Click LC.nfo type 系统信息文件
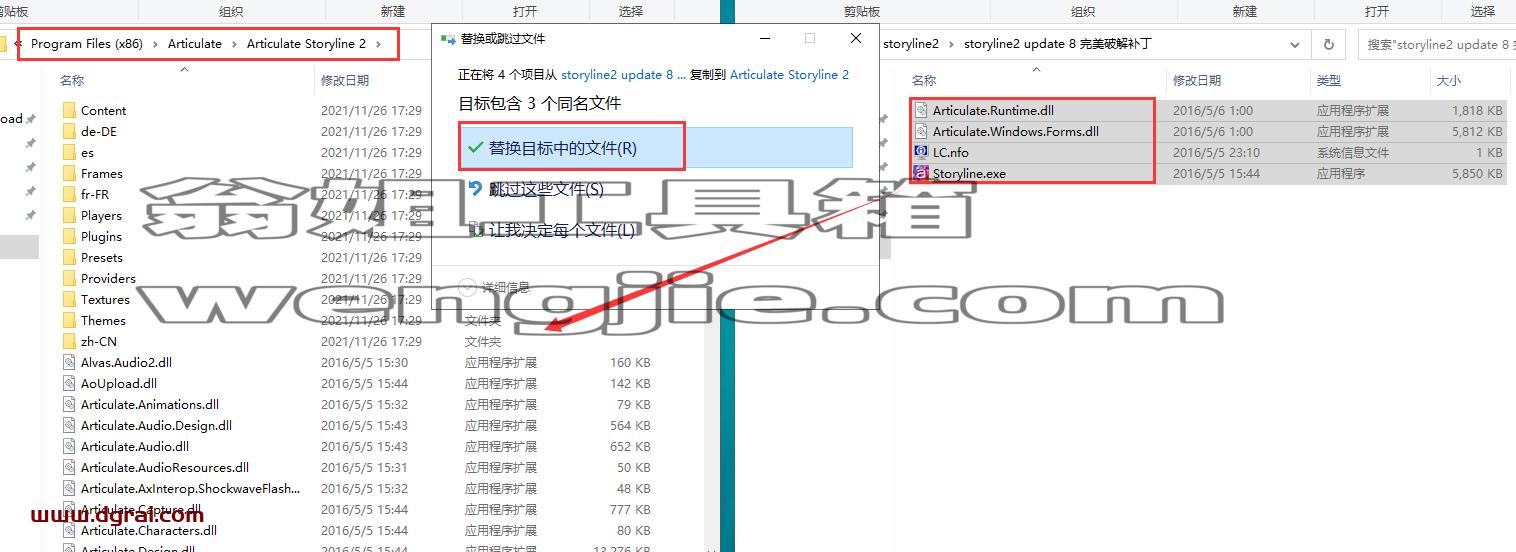This screenshot has height=552, width=1516. point(1352,152)
